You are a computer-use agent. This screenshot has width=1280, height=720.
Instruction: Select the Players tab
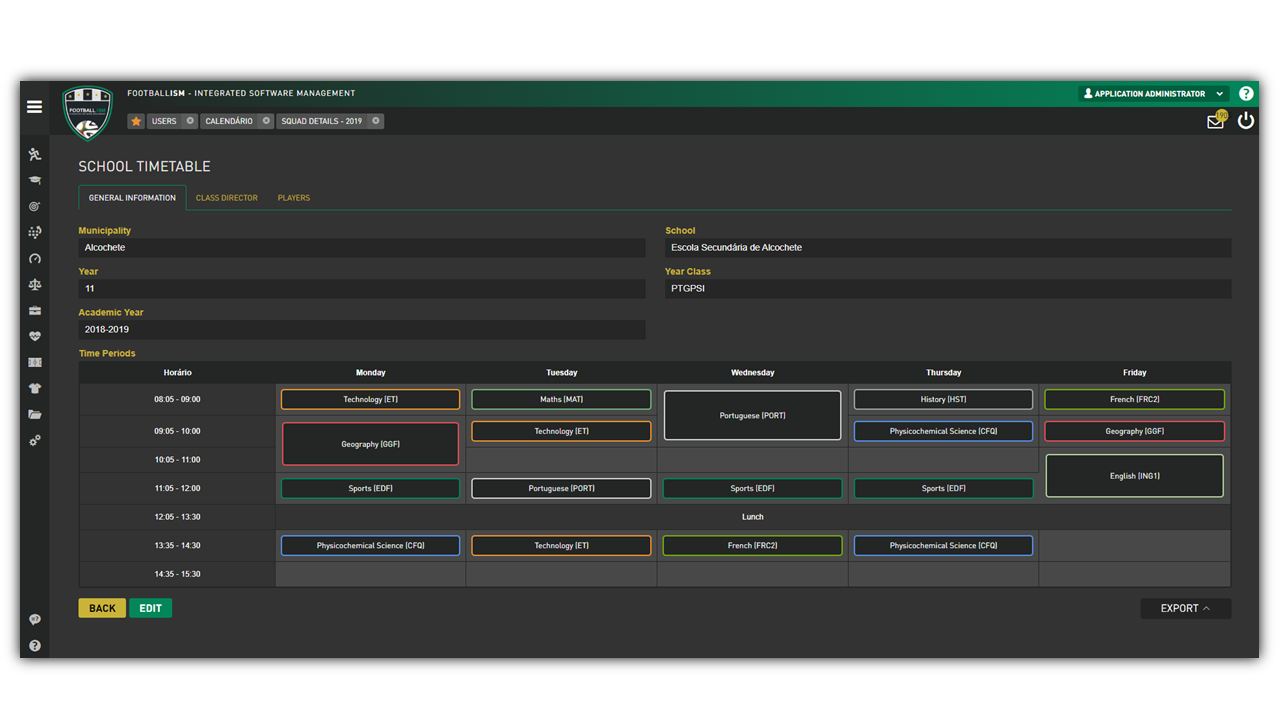(x=294, y=198)
